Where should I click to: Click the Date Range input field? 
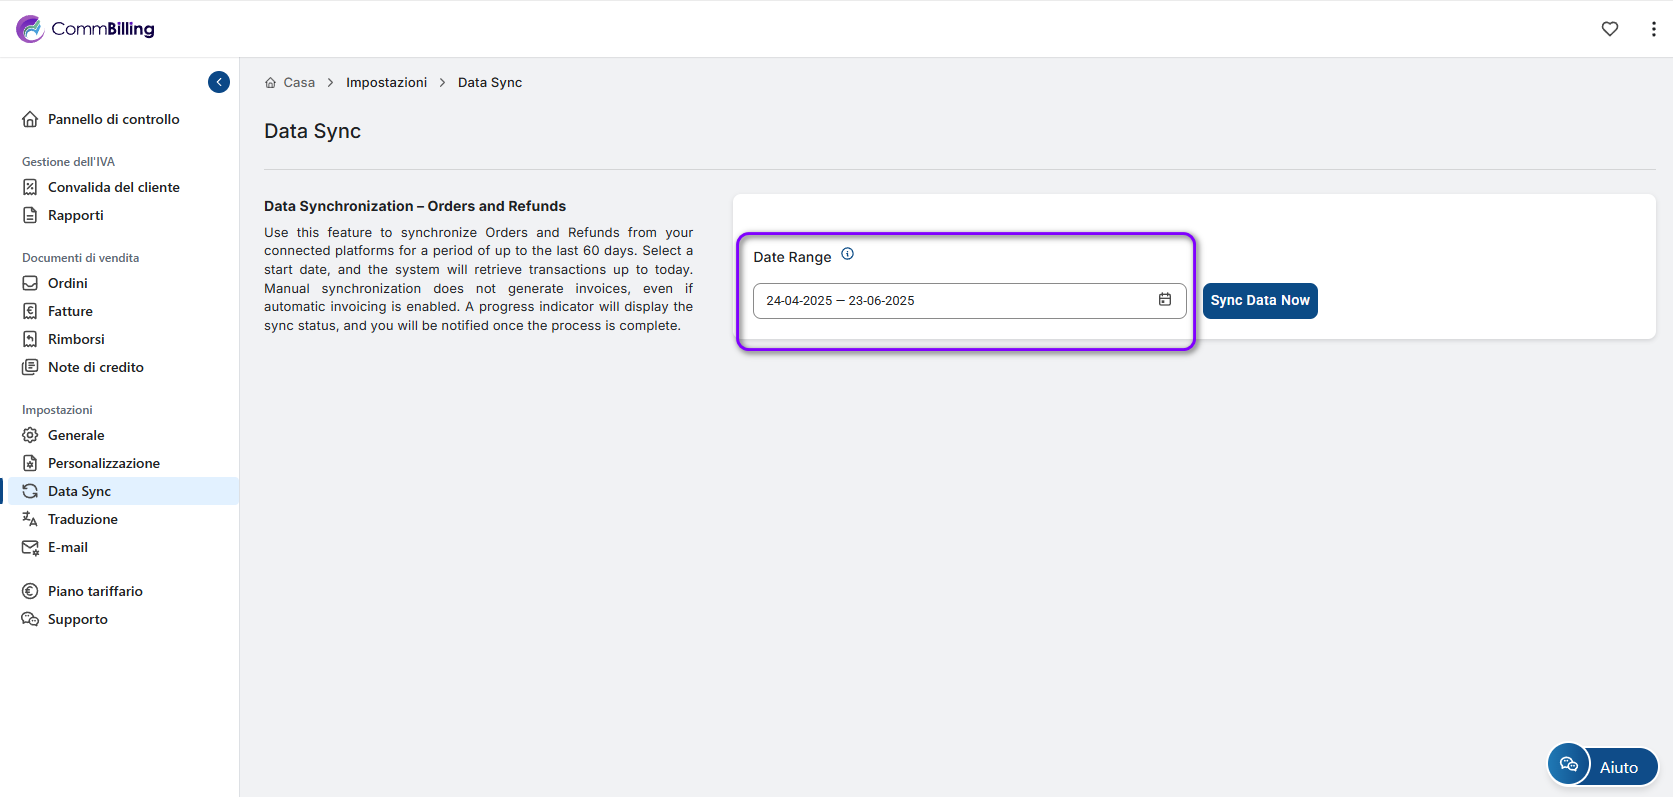(950, 301)
